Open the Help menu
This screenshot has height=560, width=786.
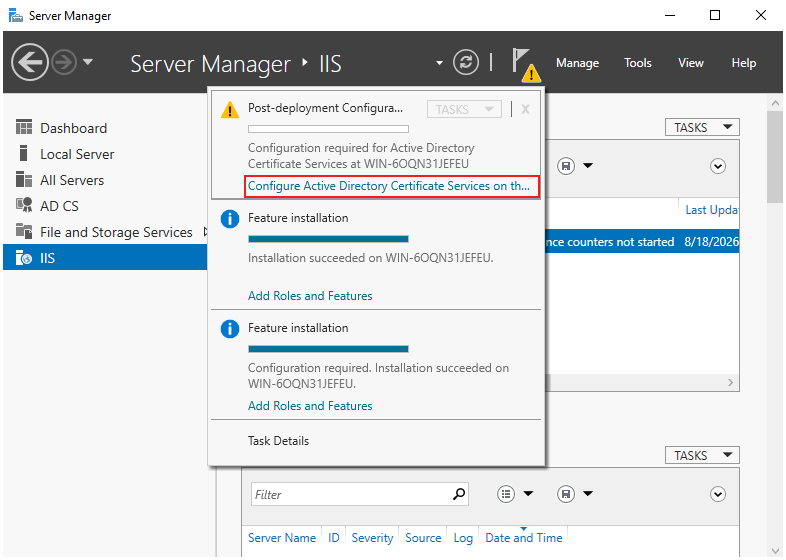(x=743, y=63)
